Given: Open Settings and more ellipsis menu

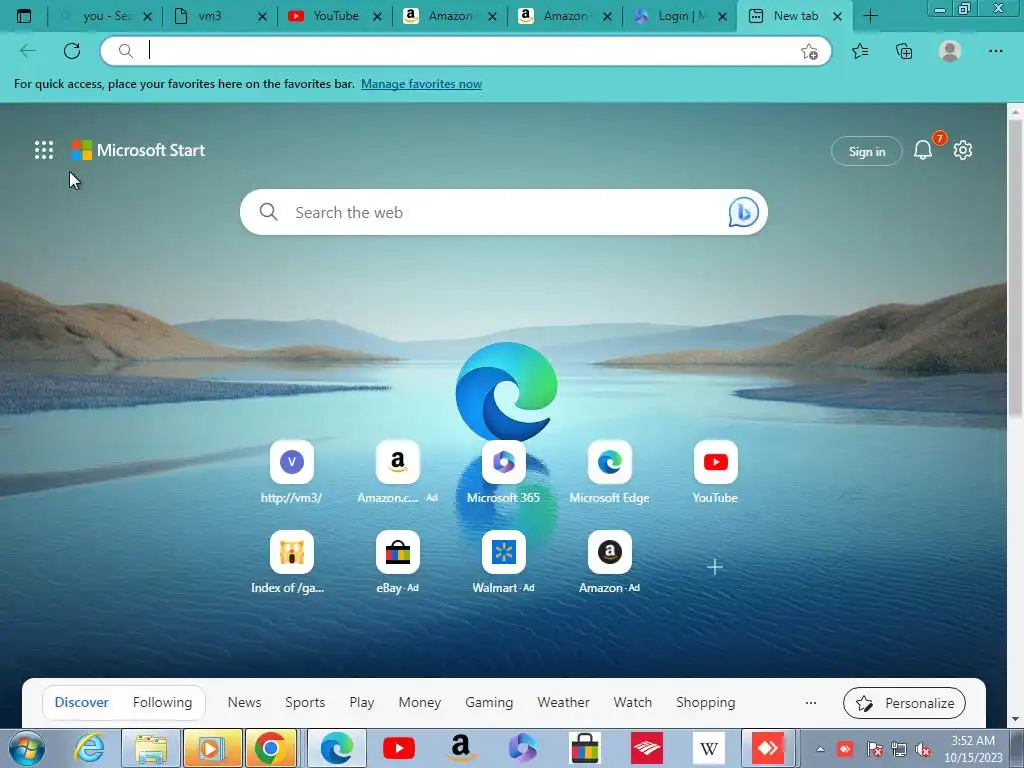Looking at the screenshot, I should (x=995, y=51).
